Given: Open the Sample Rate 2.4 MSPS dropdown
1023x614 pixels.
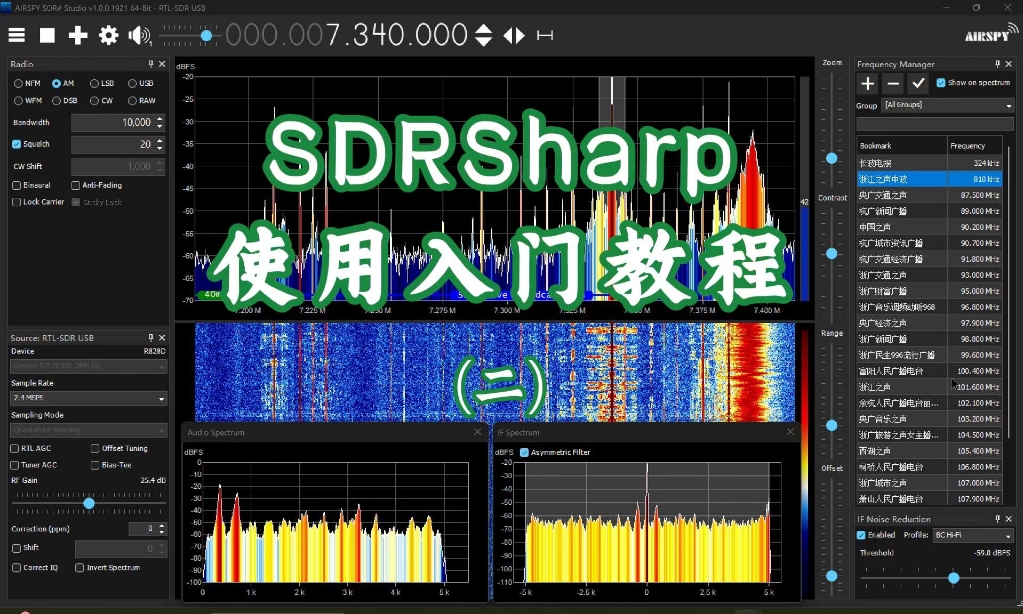Looking at the screenshot, I should pyautogui.click(x=89, y=398).
